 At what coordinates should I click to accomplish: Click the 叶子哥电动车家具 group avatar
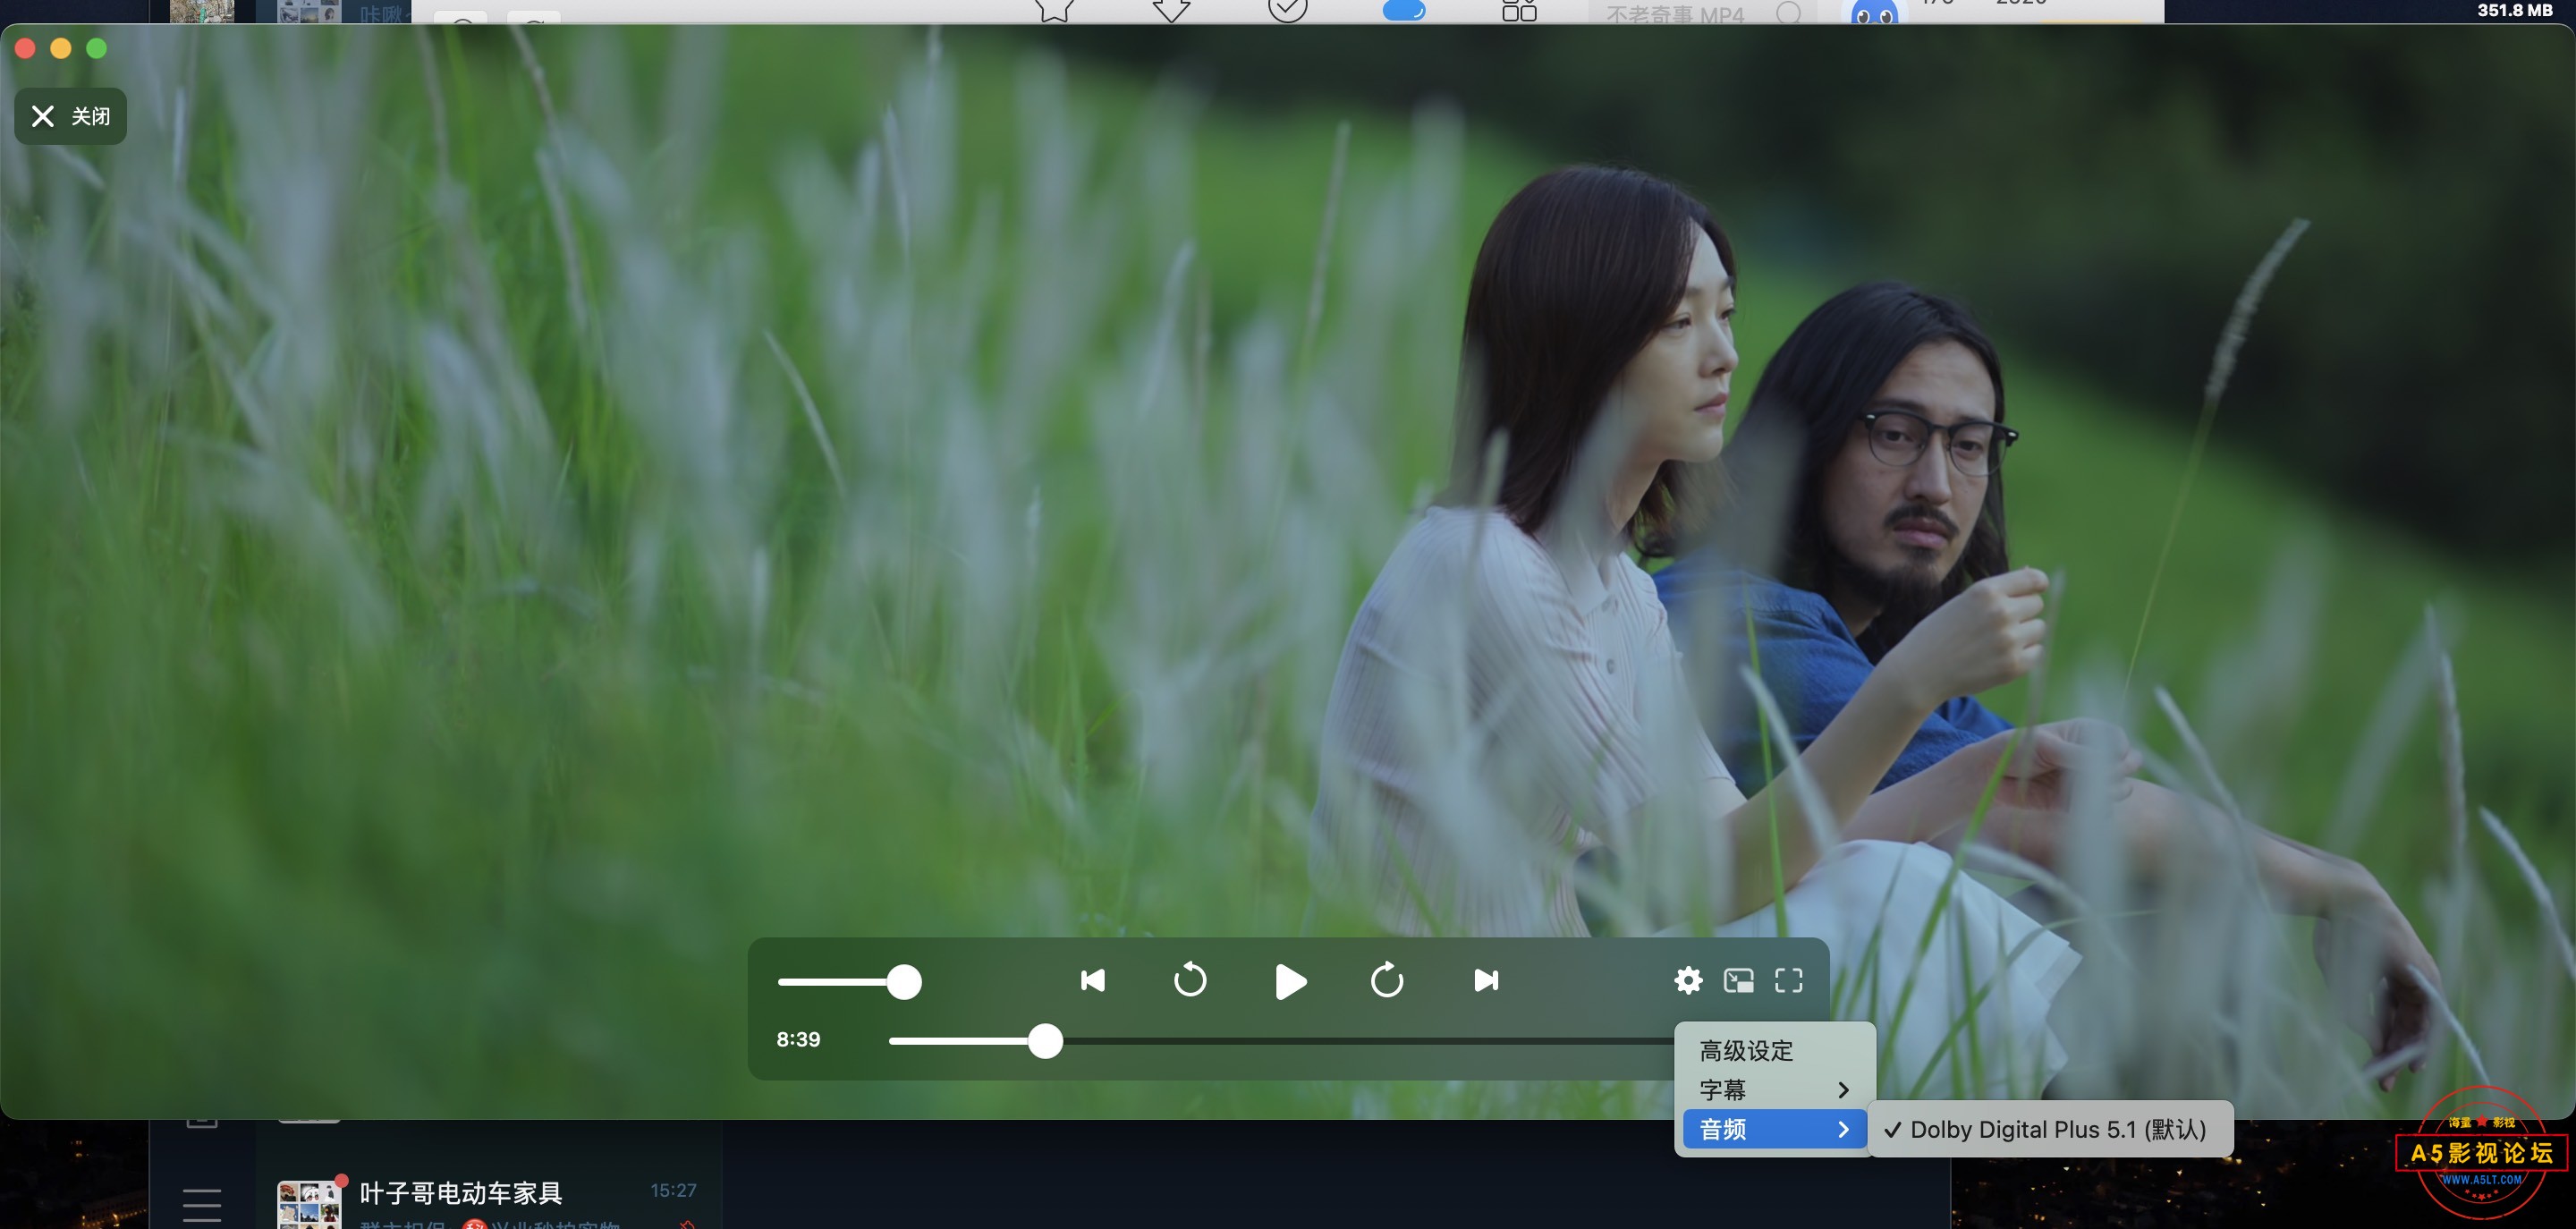(x=309, y=1204)
